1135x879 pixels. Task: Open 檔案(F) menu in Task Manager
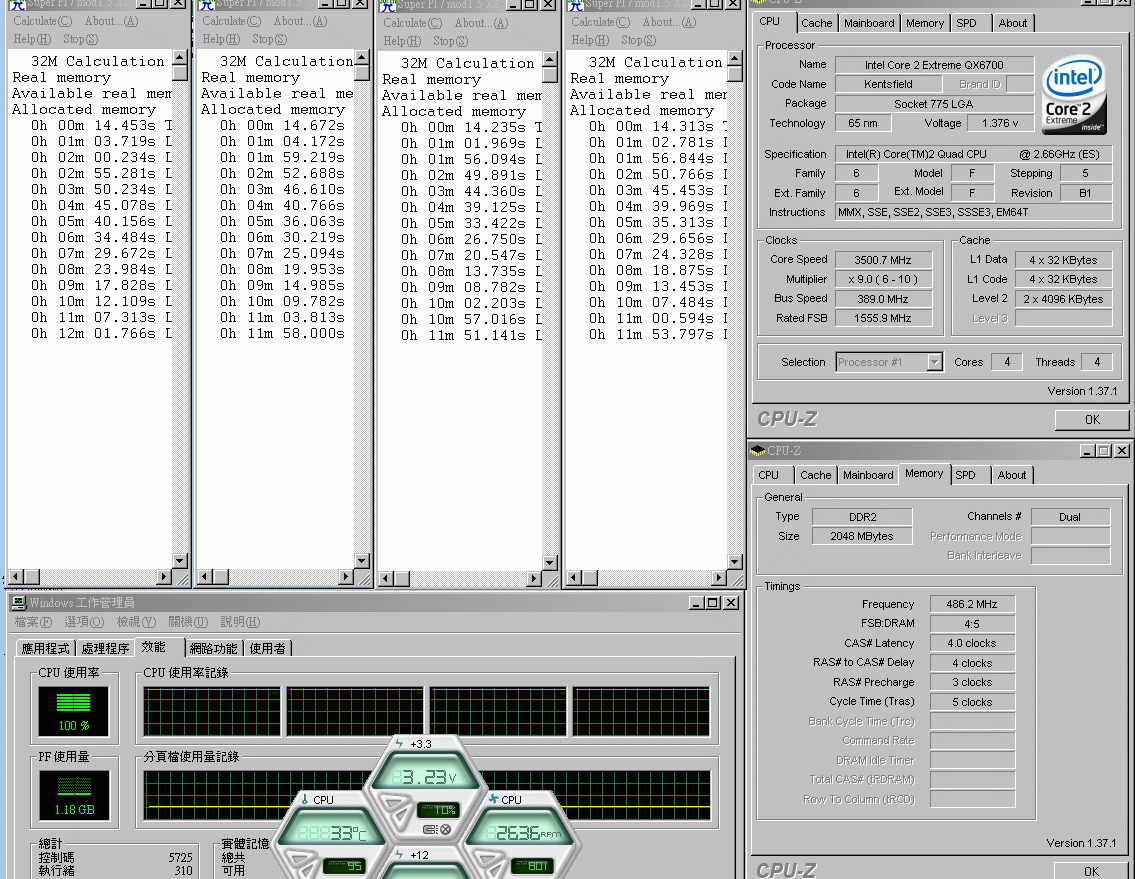point(33,622)
